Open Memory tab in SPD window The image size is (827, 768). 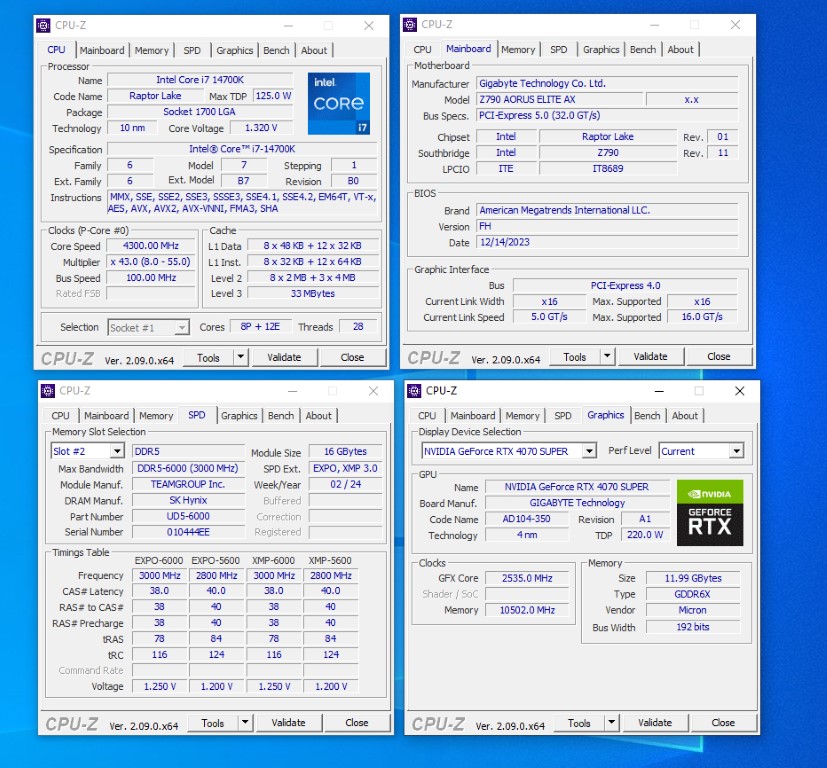(x=156, y=416)
